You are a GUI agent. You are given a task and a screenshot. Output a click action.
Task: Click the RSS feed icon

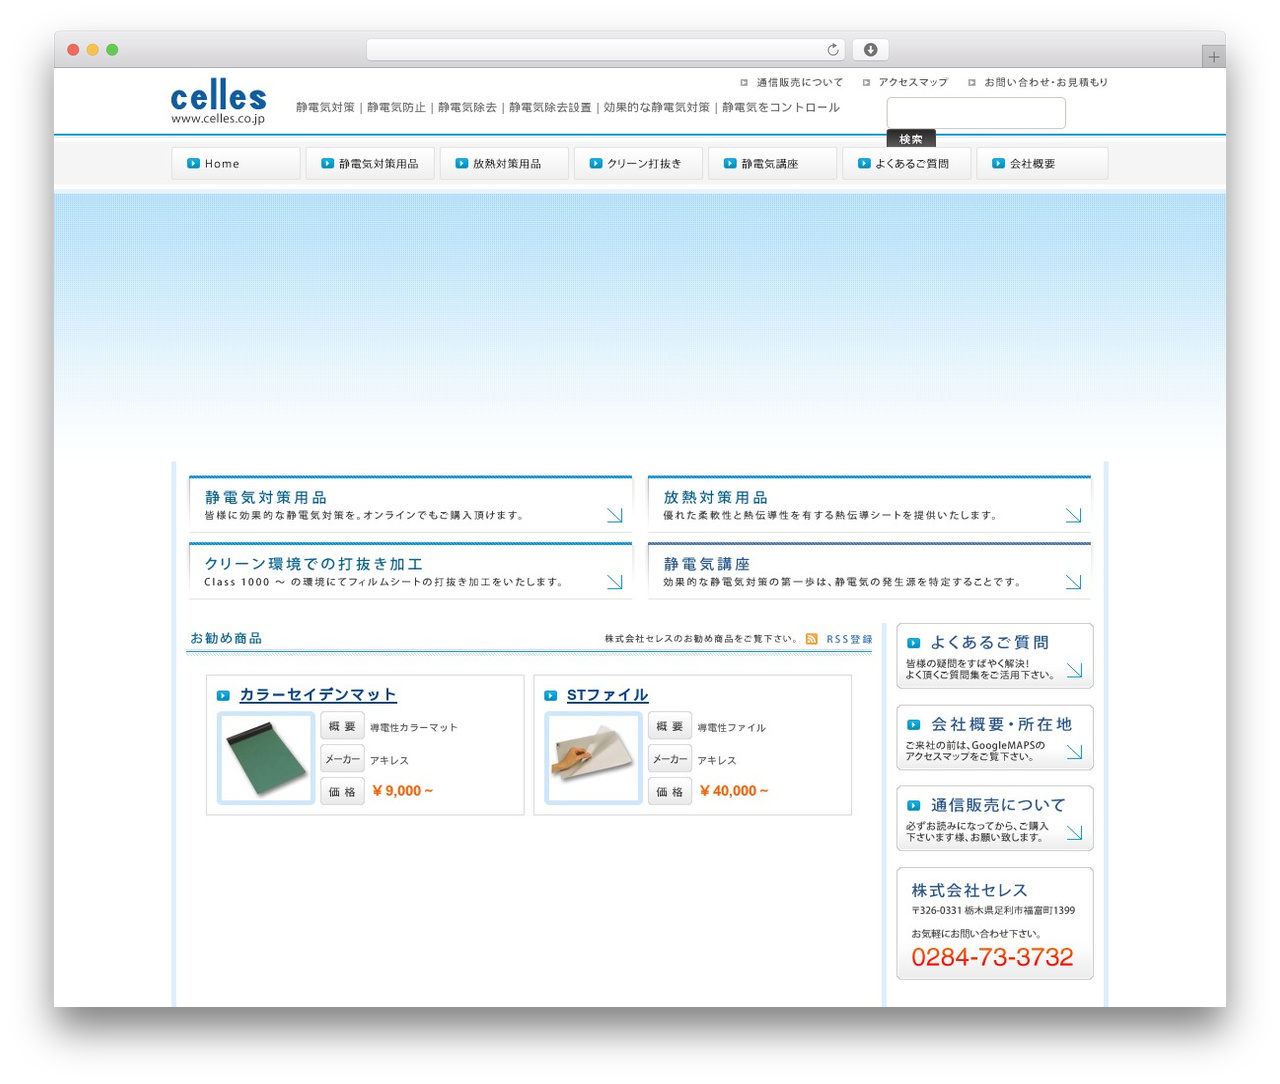click(x=812, y=639)
